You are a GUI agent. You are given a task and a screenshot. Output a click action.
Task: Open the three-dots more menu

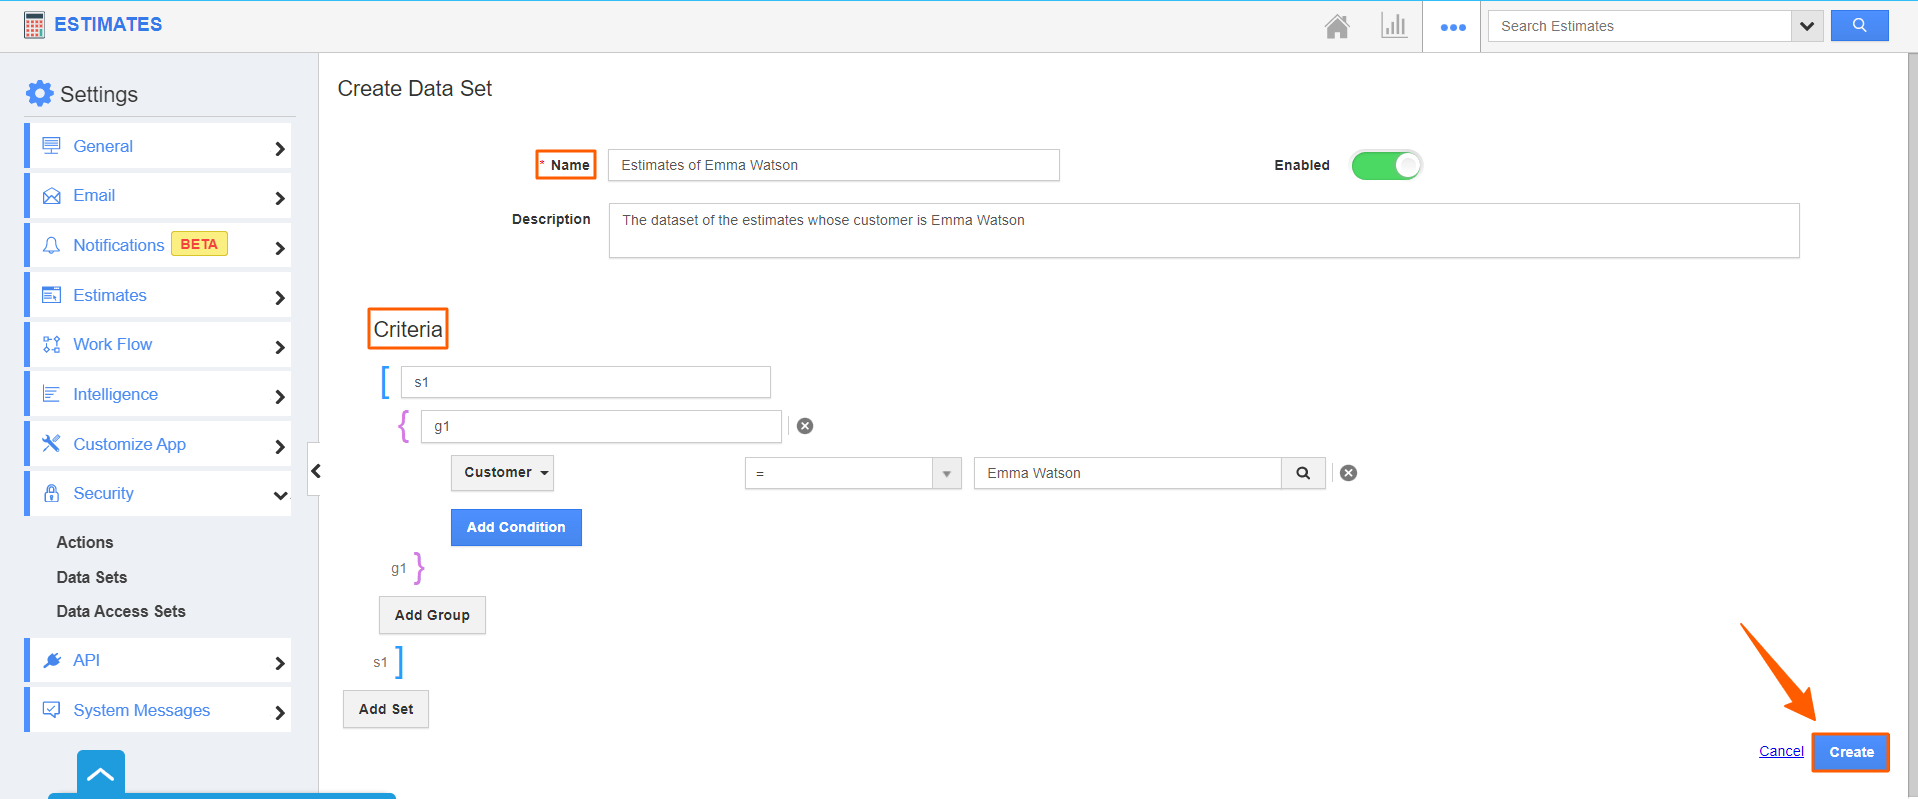point(1452,27)
